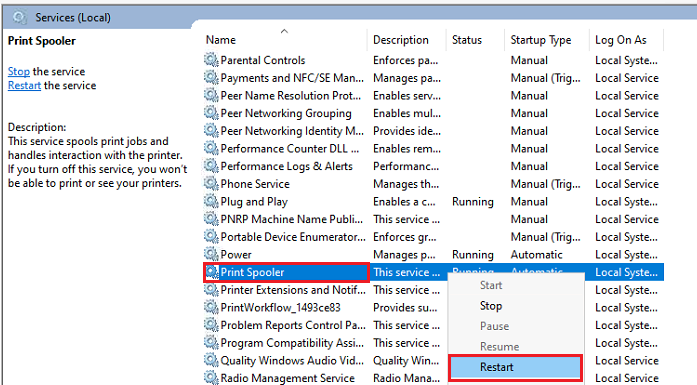Toggle the sort arrow above Name column
Screen dimensions: 697x385
pyautogui.click(x=284, y=31)
